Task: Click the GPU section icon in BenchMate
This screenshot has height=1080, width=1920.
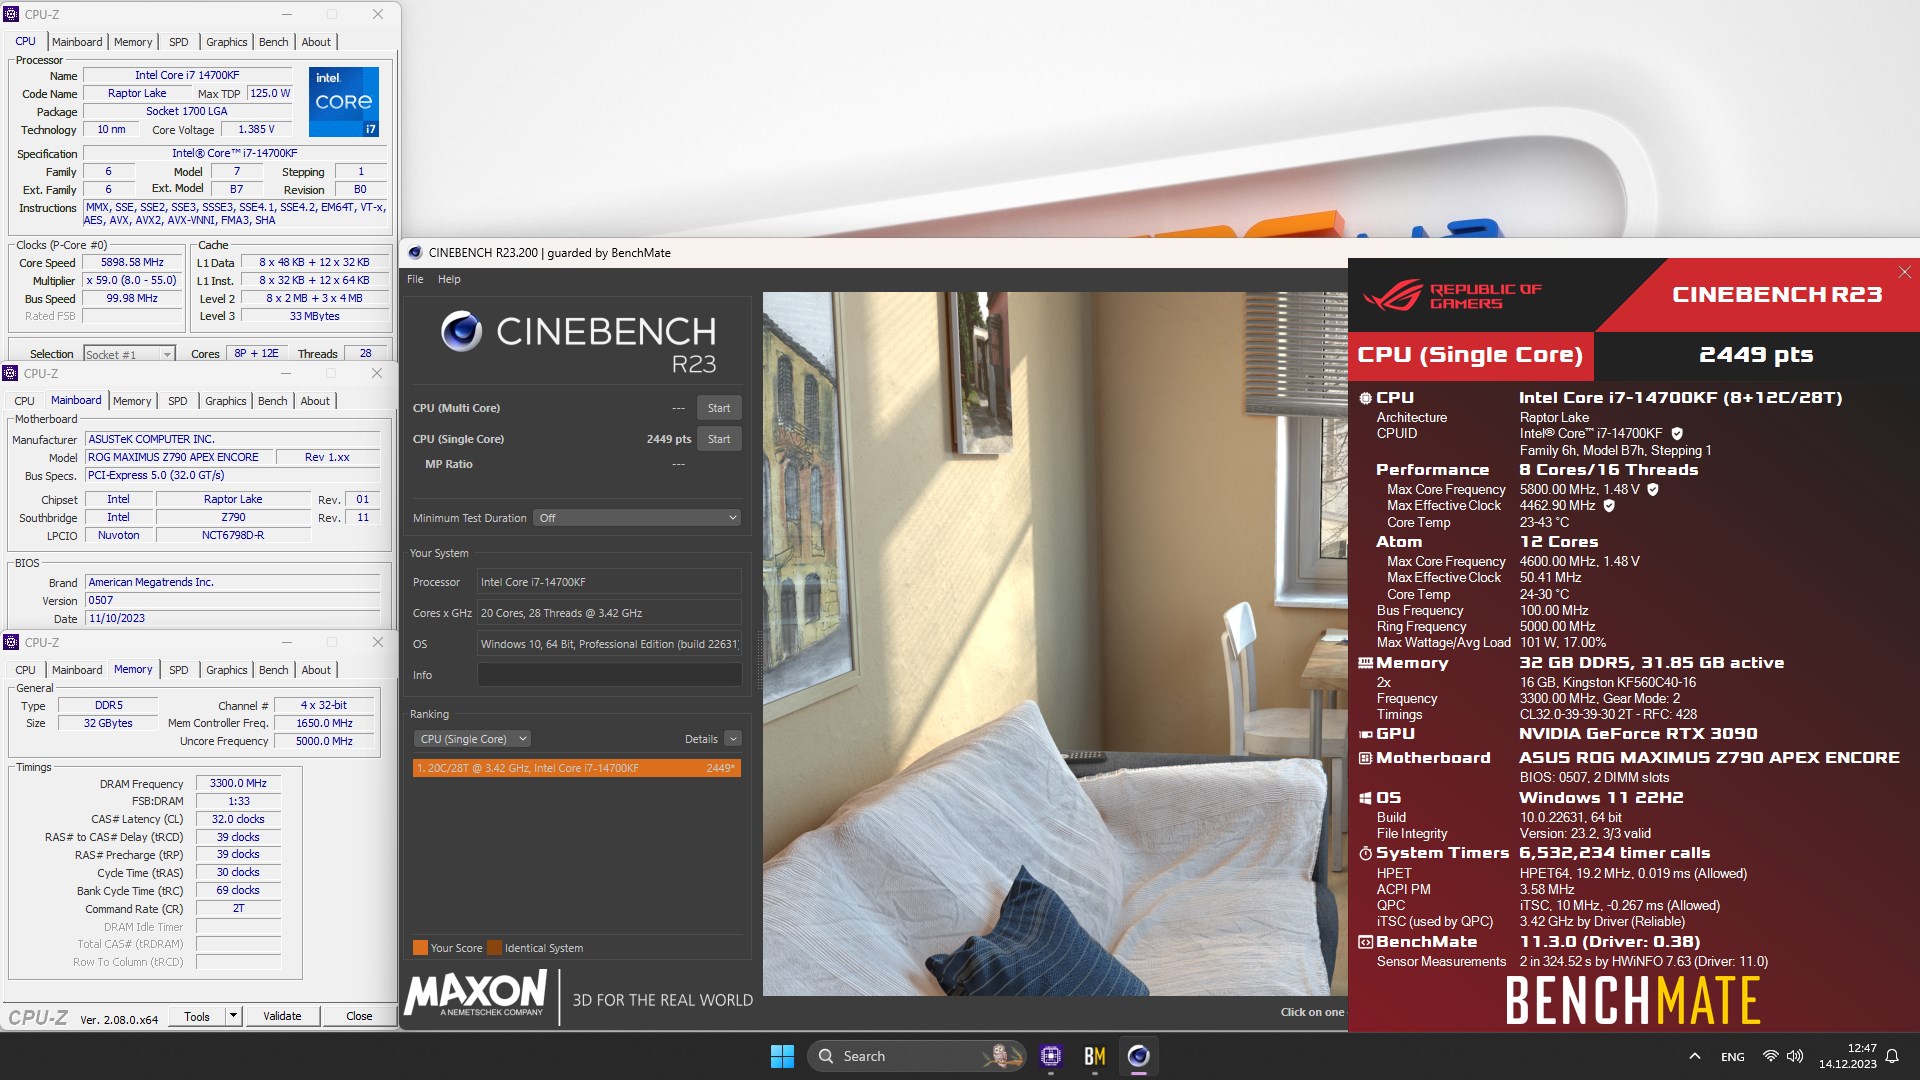Action: pos(1365,734)
